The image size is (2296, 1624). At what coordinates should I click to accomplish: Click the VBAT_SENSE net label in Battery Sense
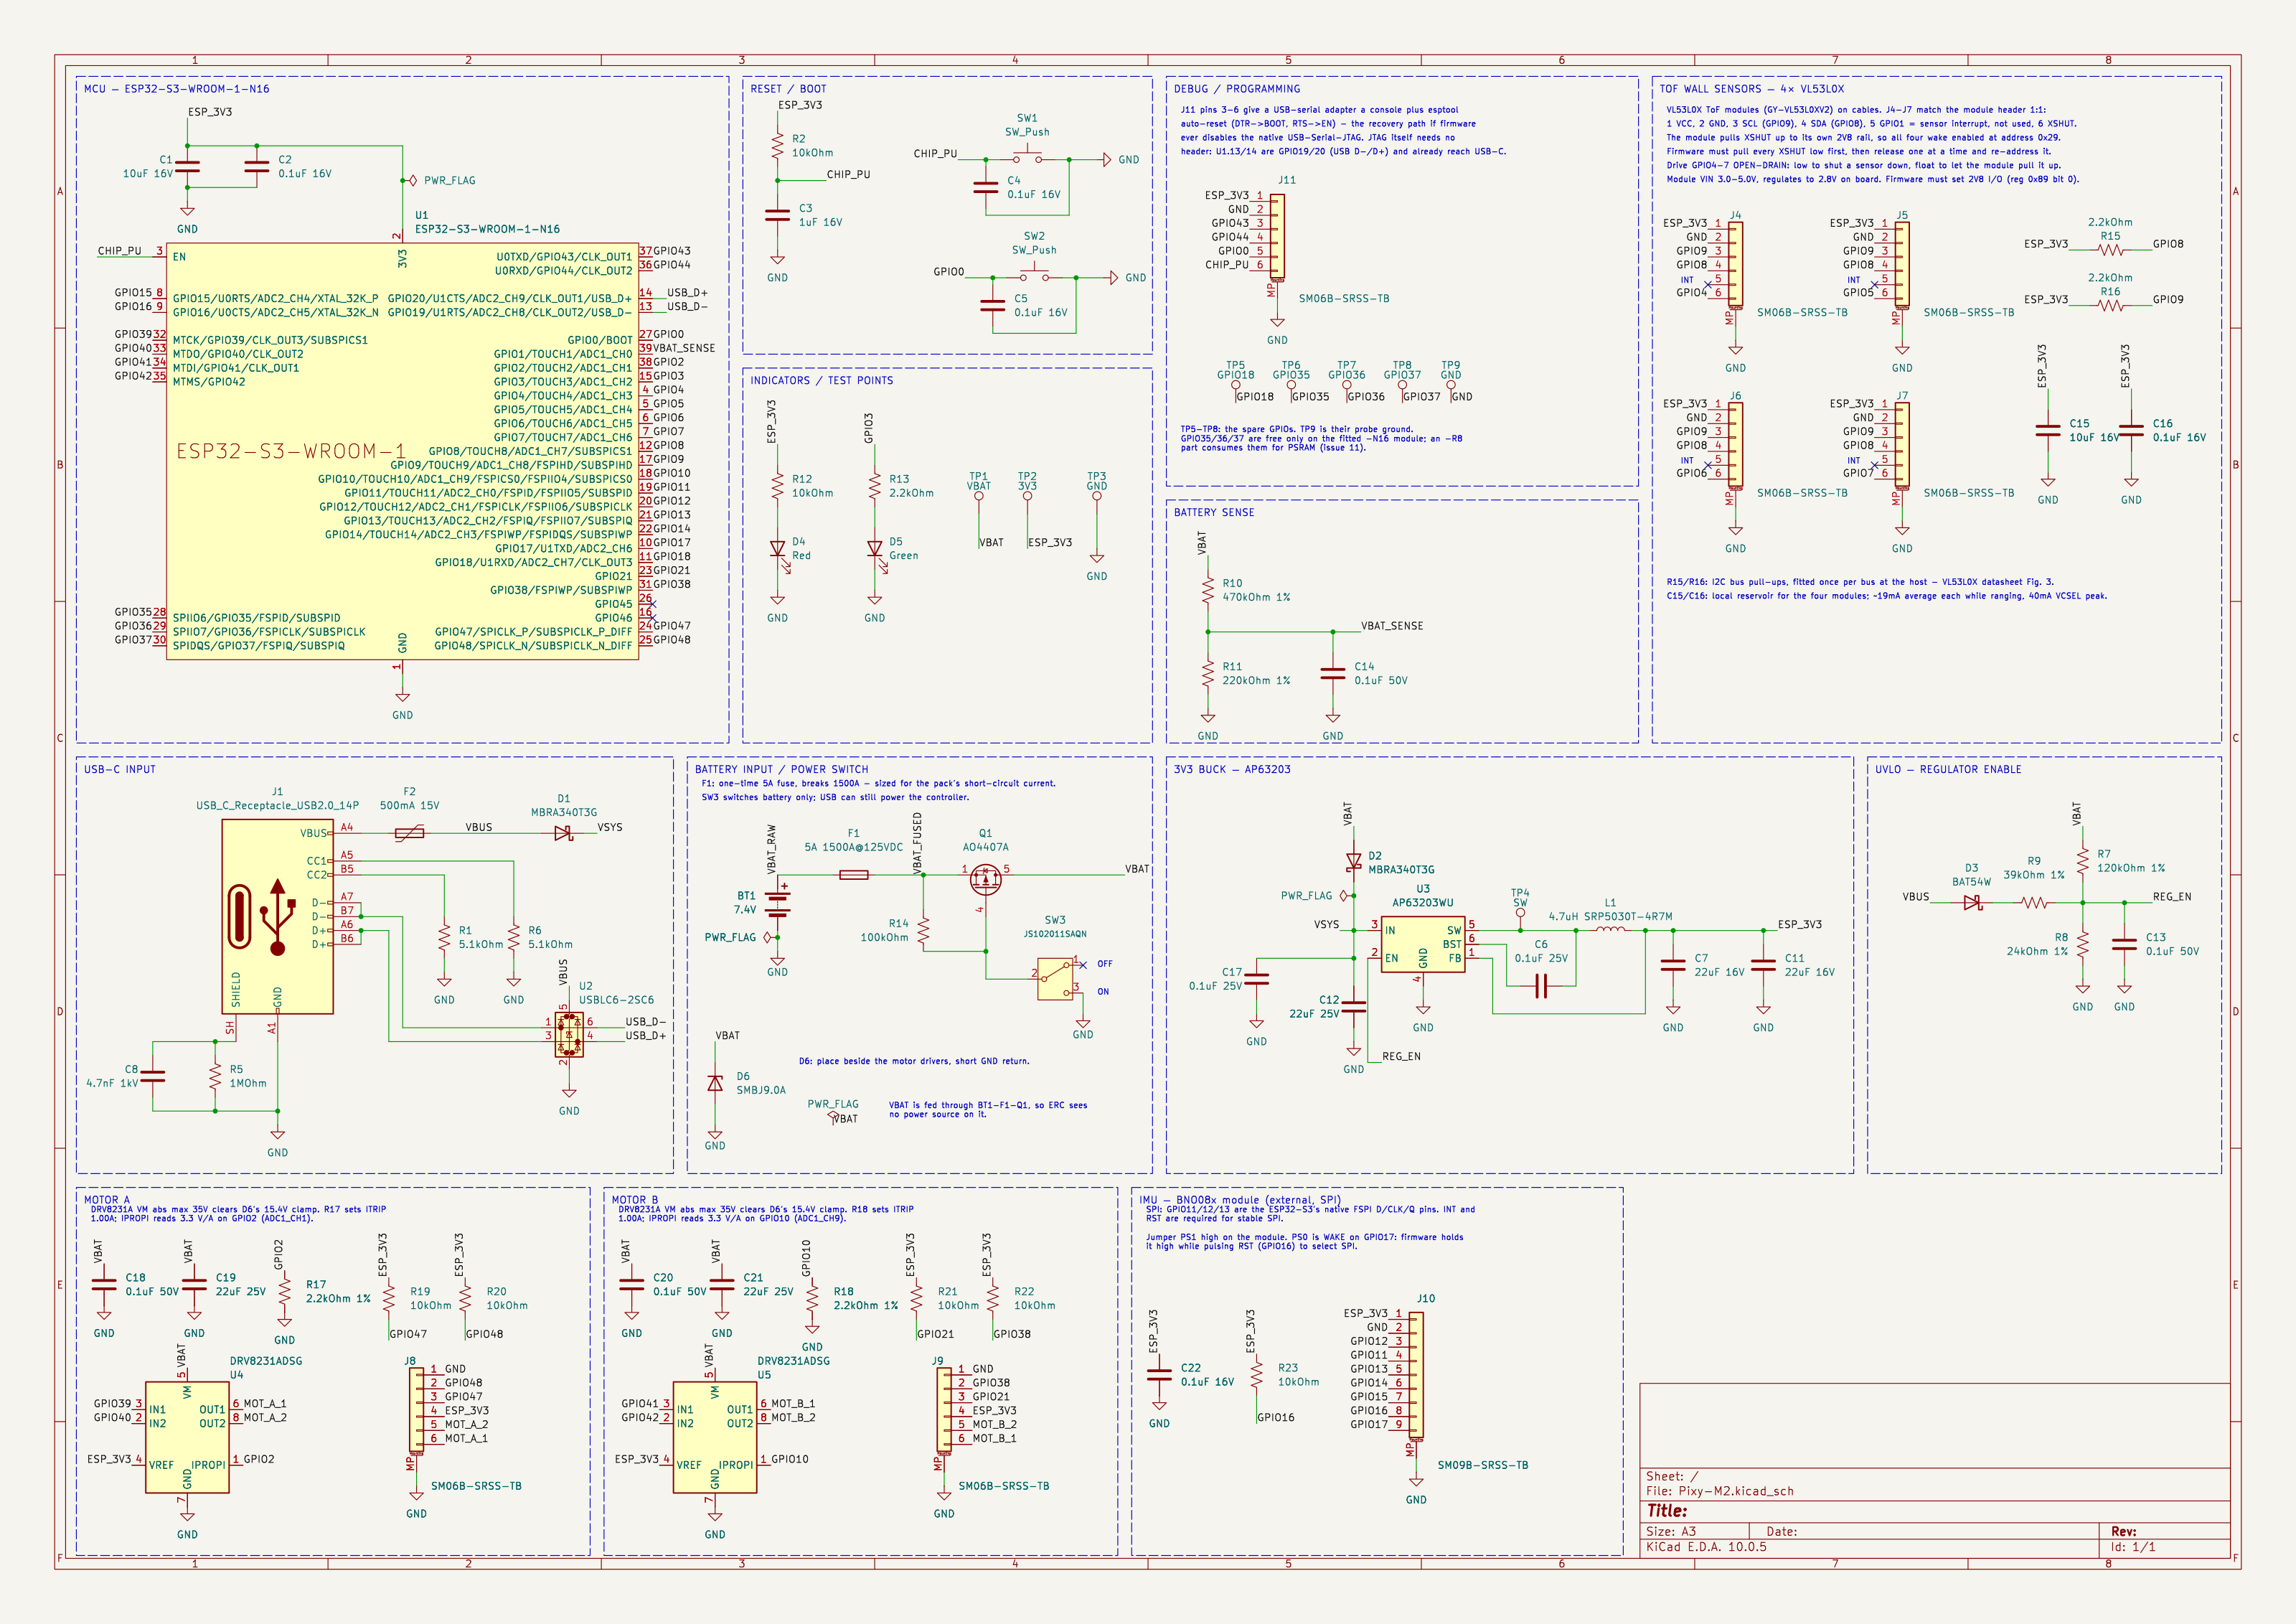tap(1392, 626)
